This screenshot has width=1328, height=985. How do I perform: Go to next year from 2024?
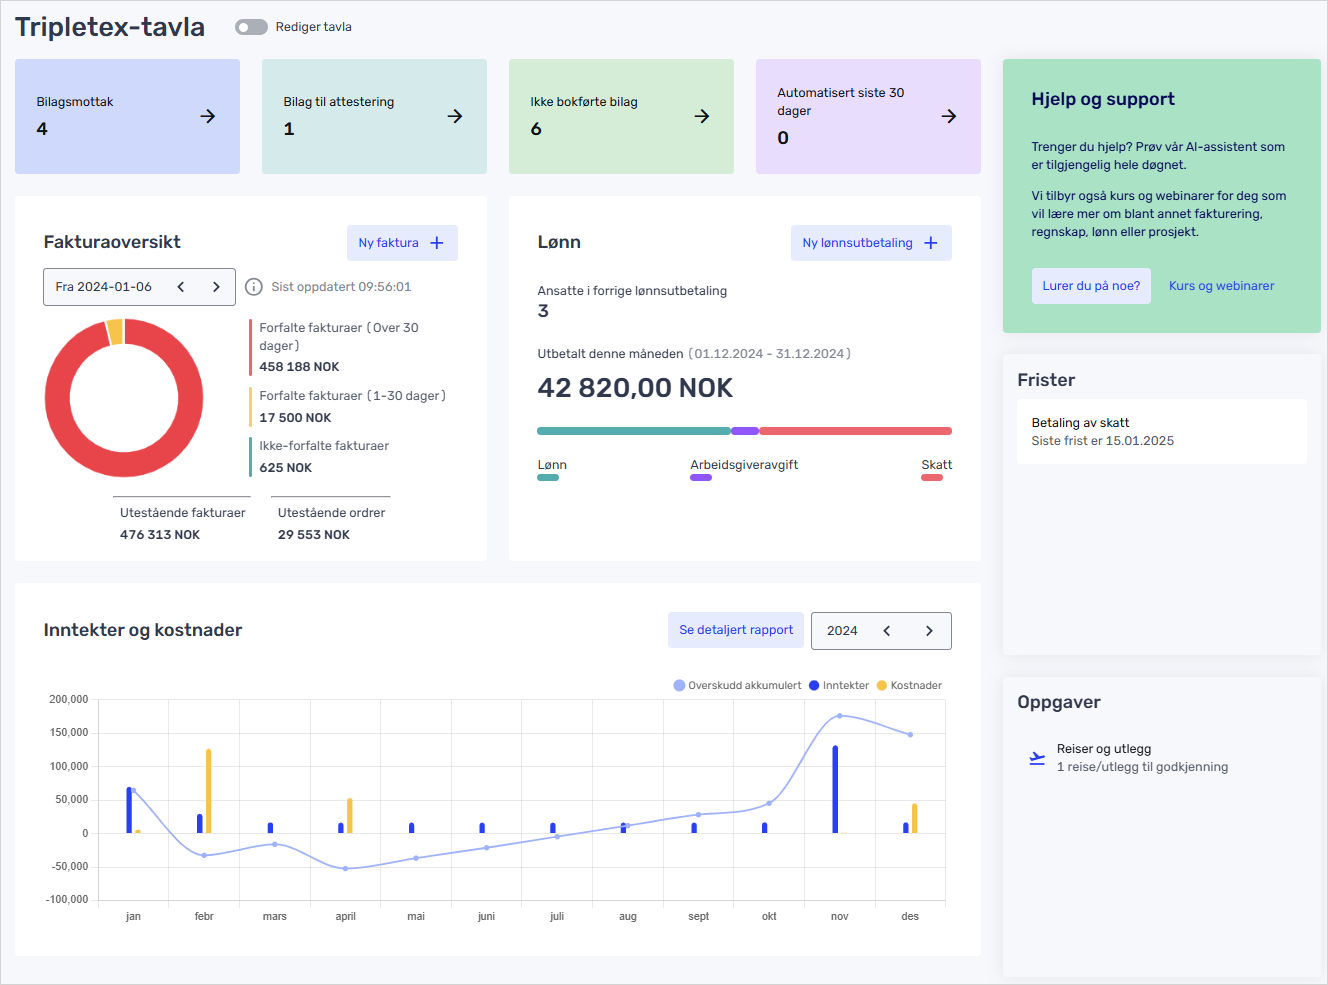[929, 631]
